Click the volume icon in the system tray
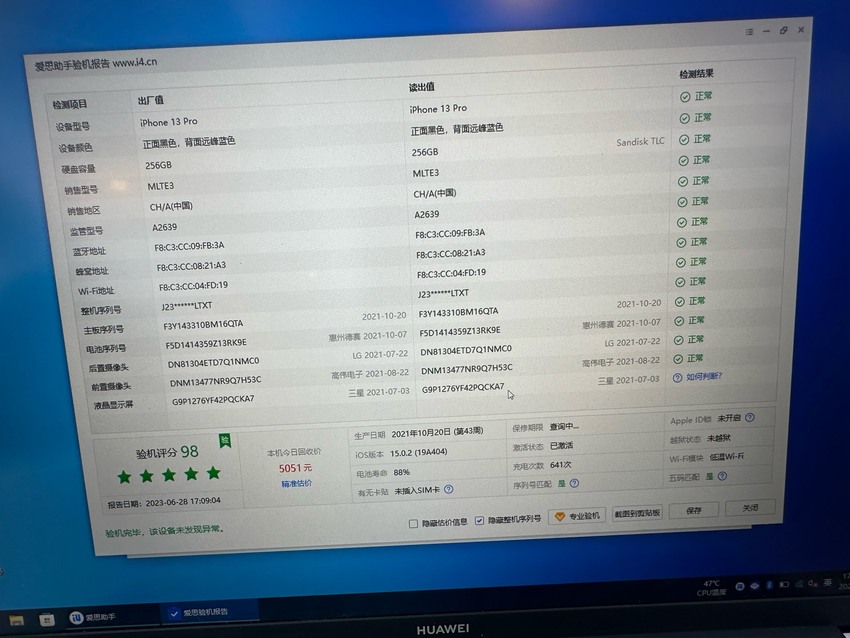The image size is (850, 638). (812, 583)
